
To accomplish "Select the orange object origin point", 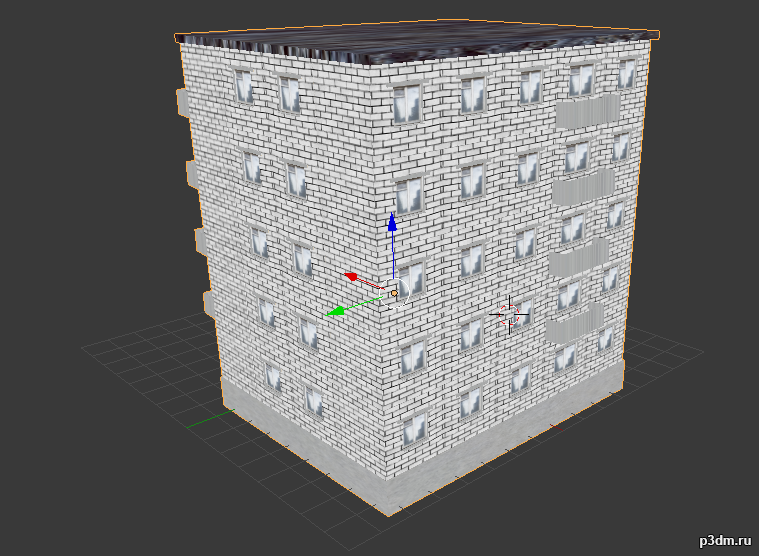I will [x=394, y=293].
